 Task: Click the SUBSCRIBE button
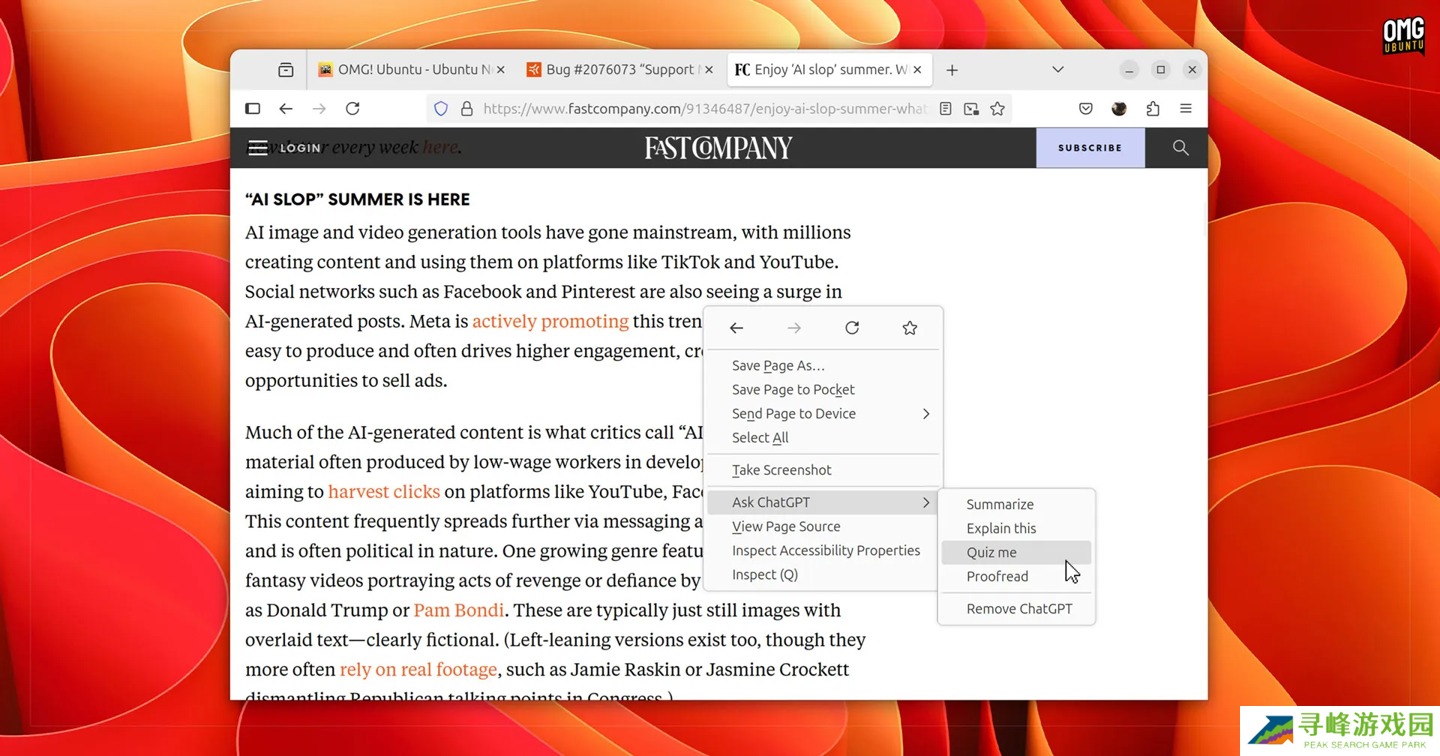1090,148
